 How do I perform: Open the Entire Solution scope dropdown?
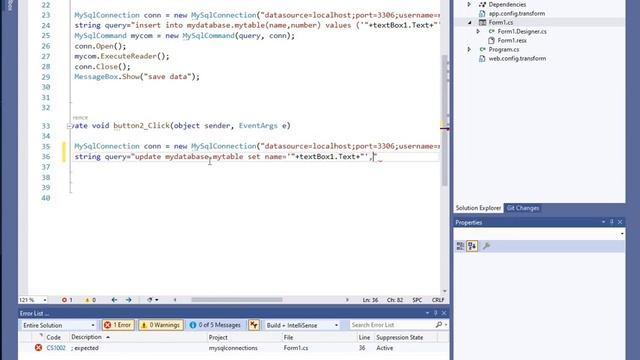click(x=58, y=325)
